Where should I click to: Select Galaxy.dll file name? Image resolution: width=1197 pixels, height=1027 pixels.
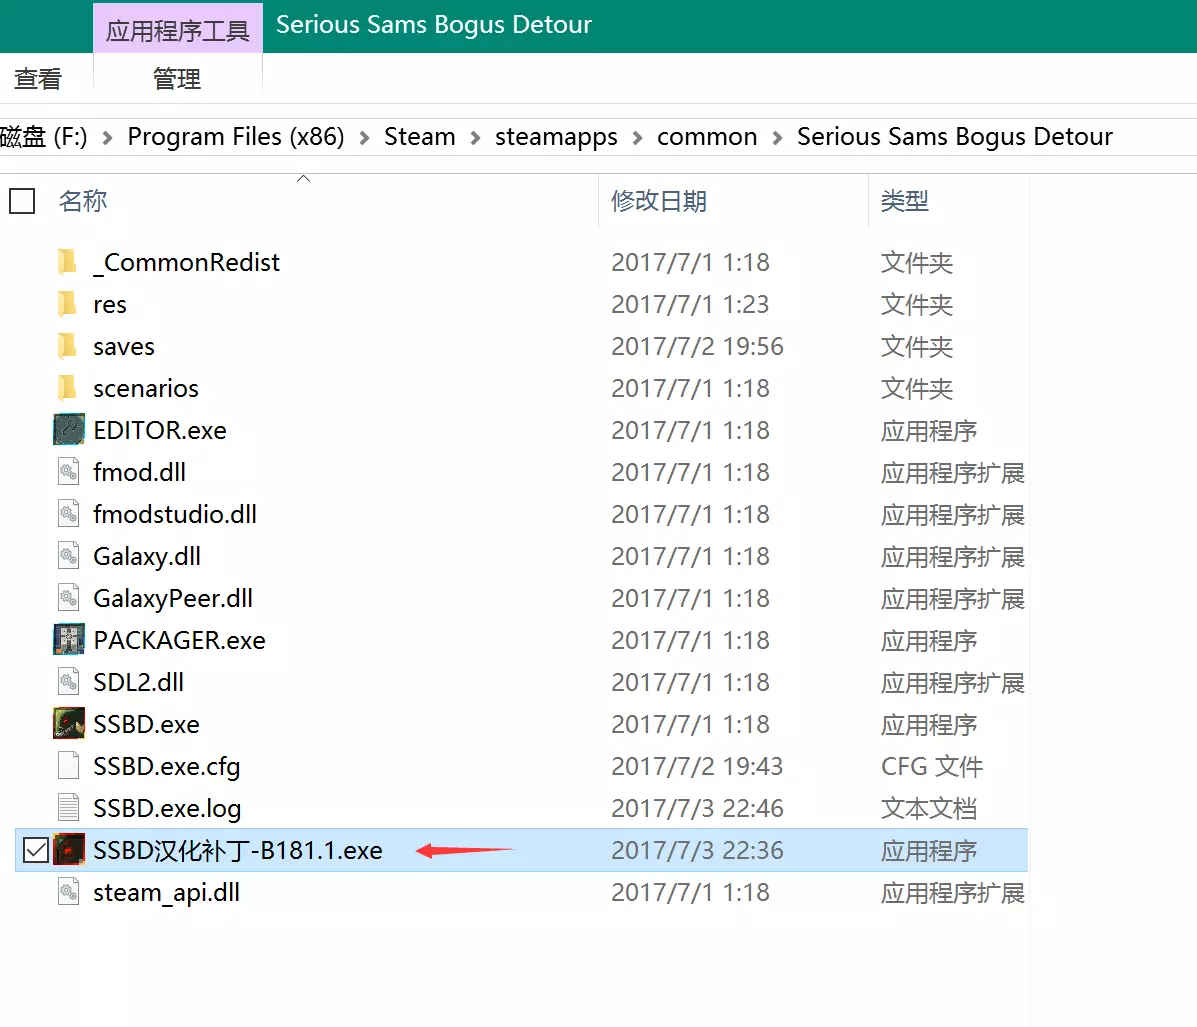(147, 557)
